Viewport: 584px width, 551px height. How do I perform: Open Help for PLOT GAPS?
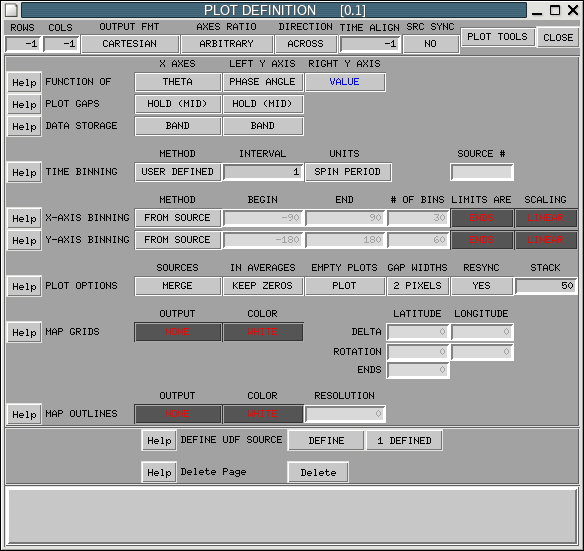click(24, 104)
